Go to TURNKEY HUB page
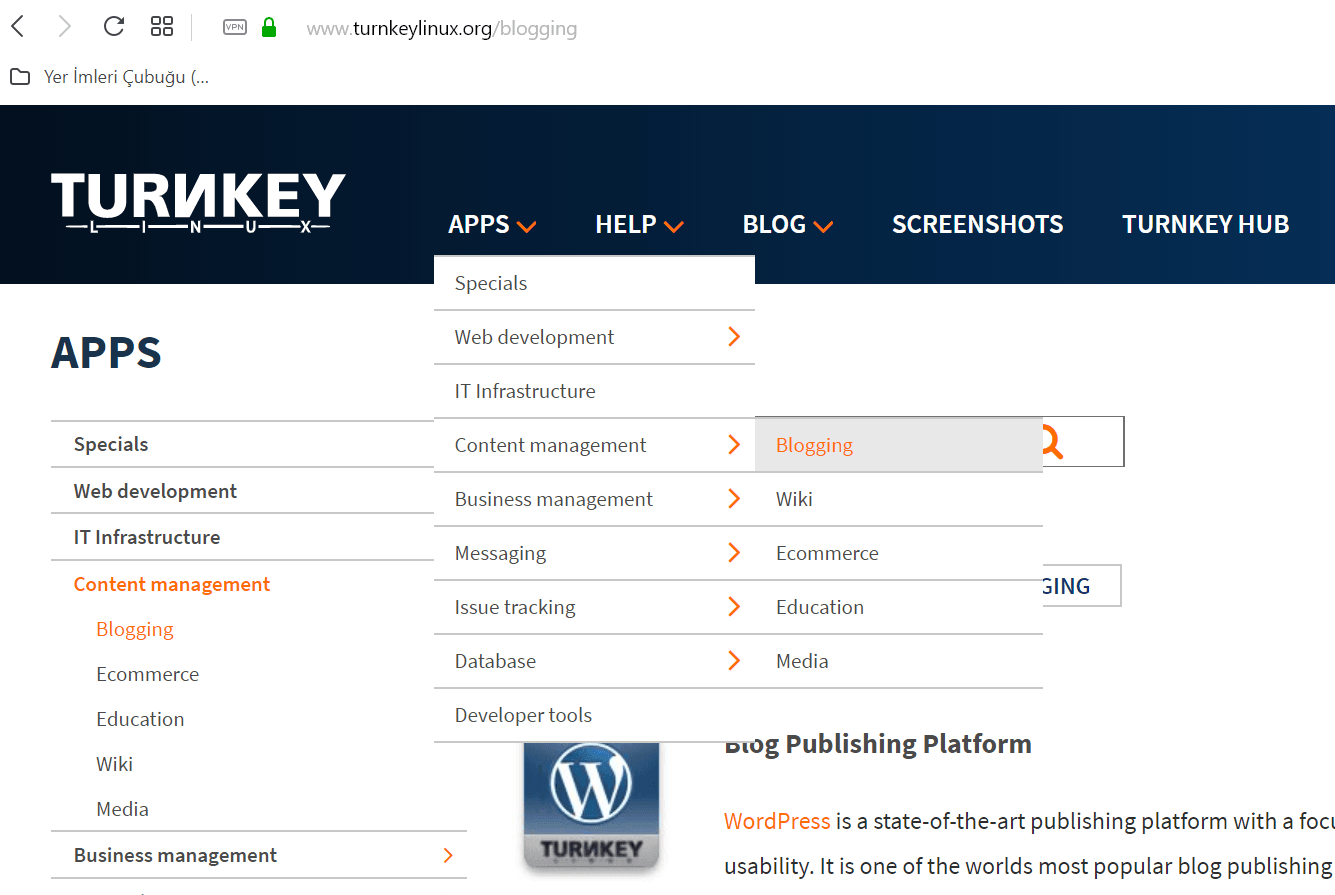The image size is (1335, 895). pos(1205,225)
